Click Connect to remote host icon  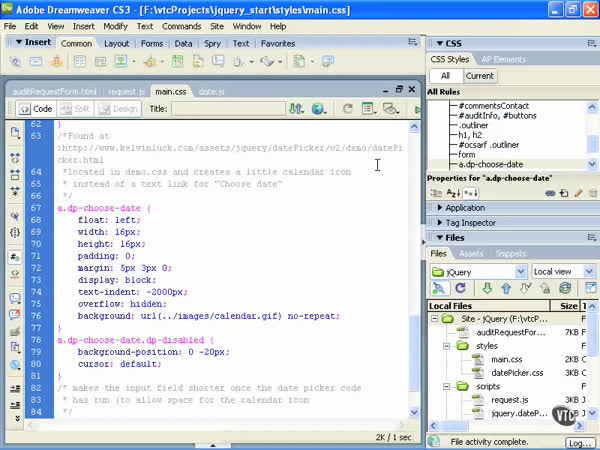tap(439, 288)
